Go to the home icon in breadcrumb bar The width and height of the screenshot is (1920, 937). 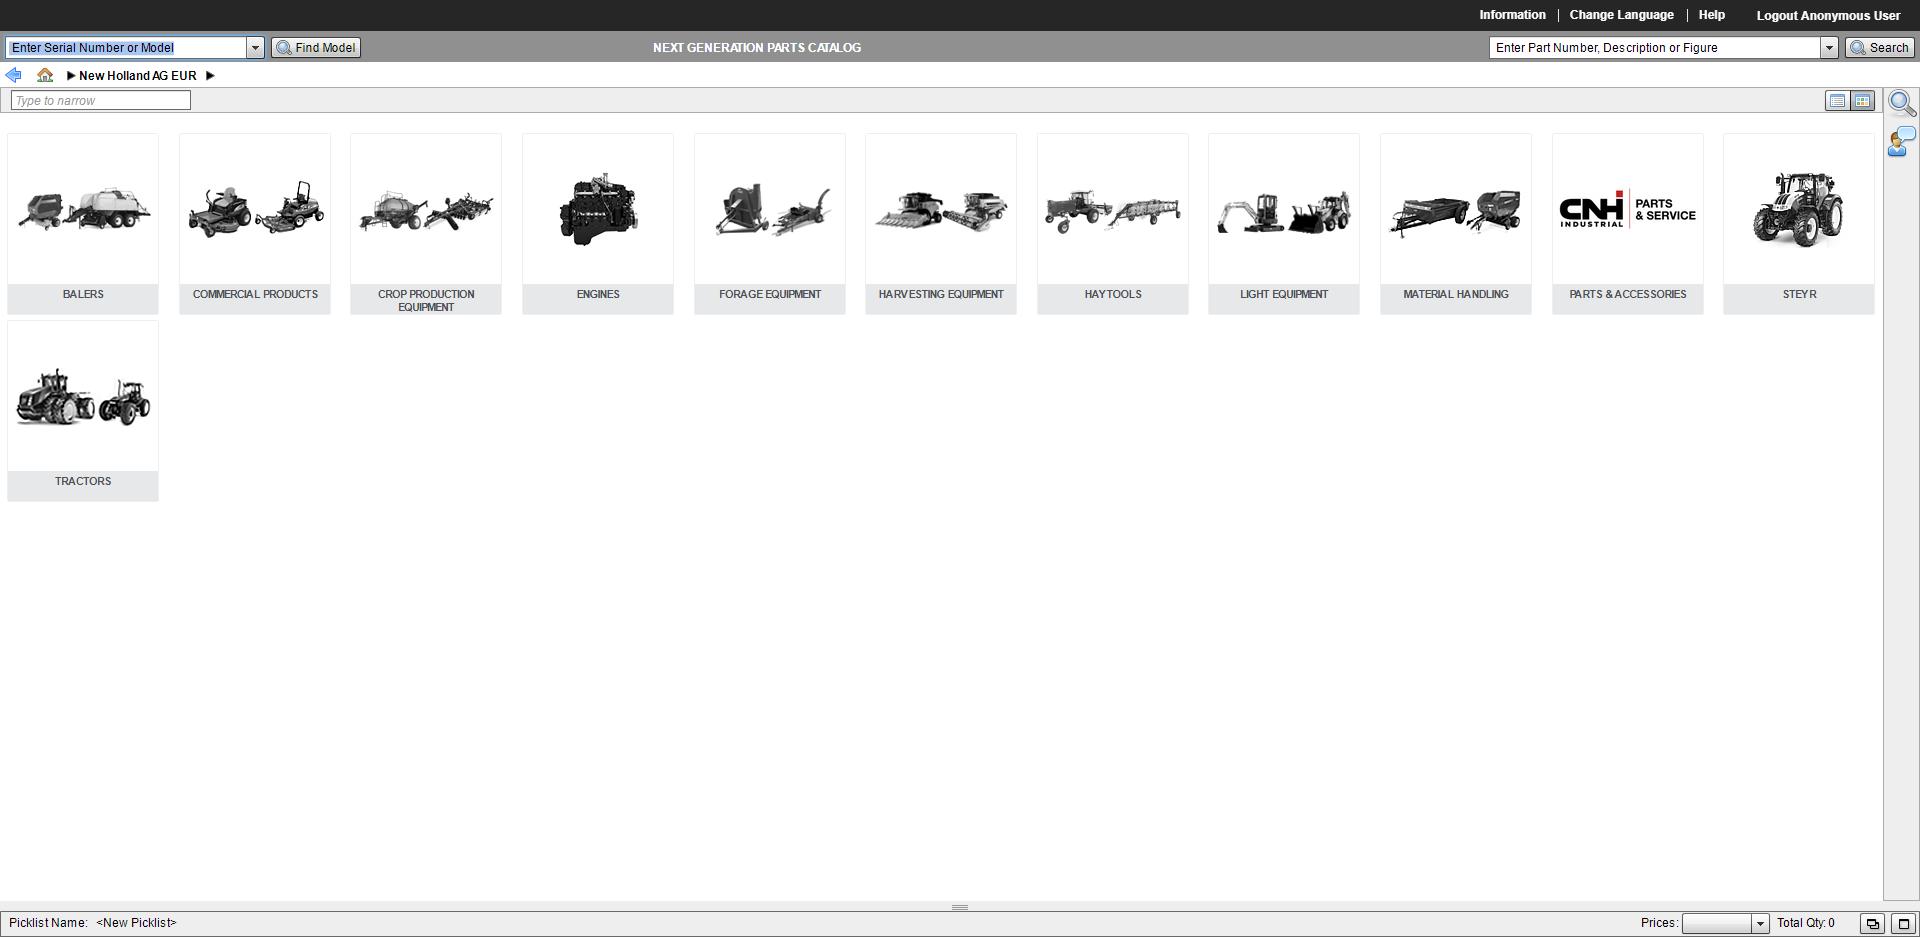[45, 75]
